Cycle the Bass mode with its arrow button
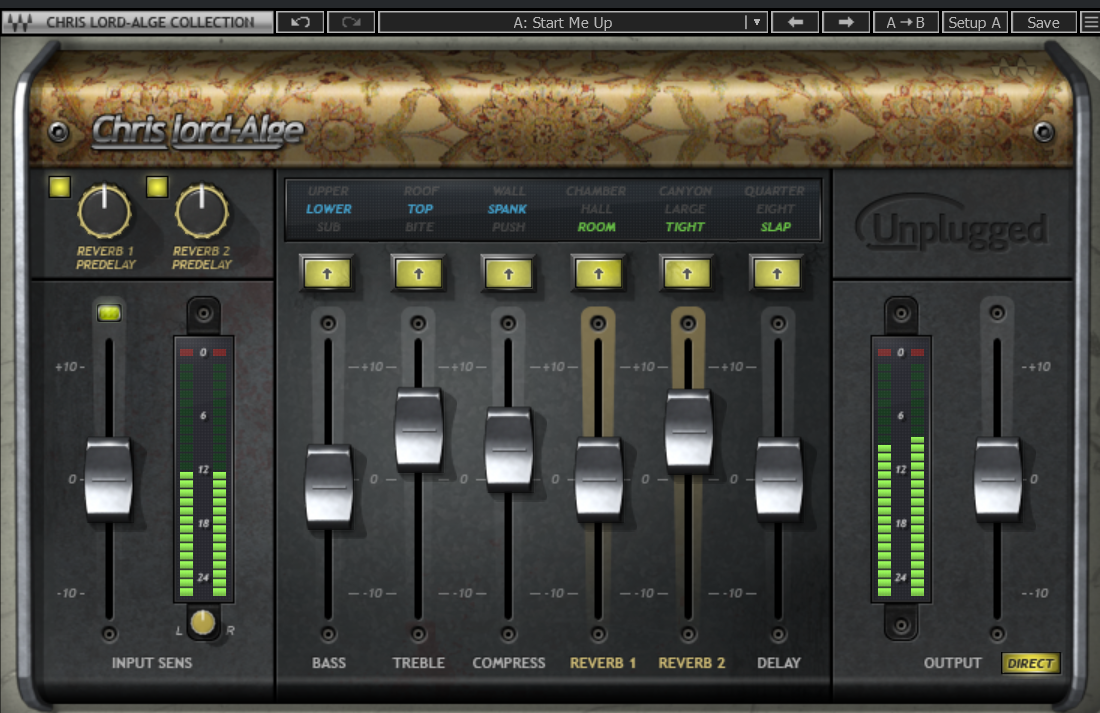The image size is (1100, 713). point(327,274)
